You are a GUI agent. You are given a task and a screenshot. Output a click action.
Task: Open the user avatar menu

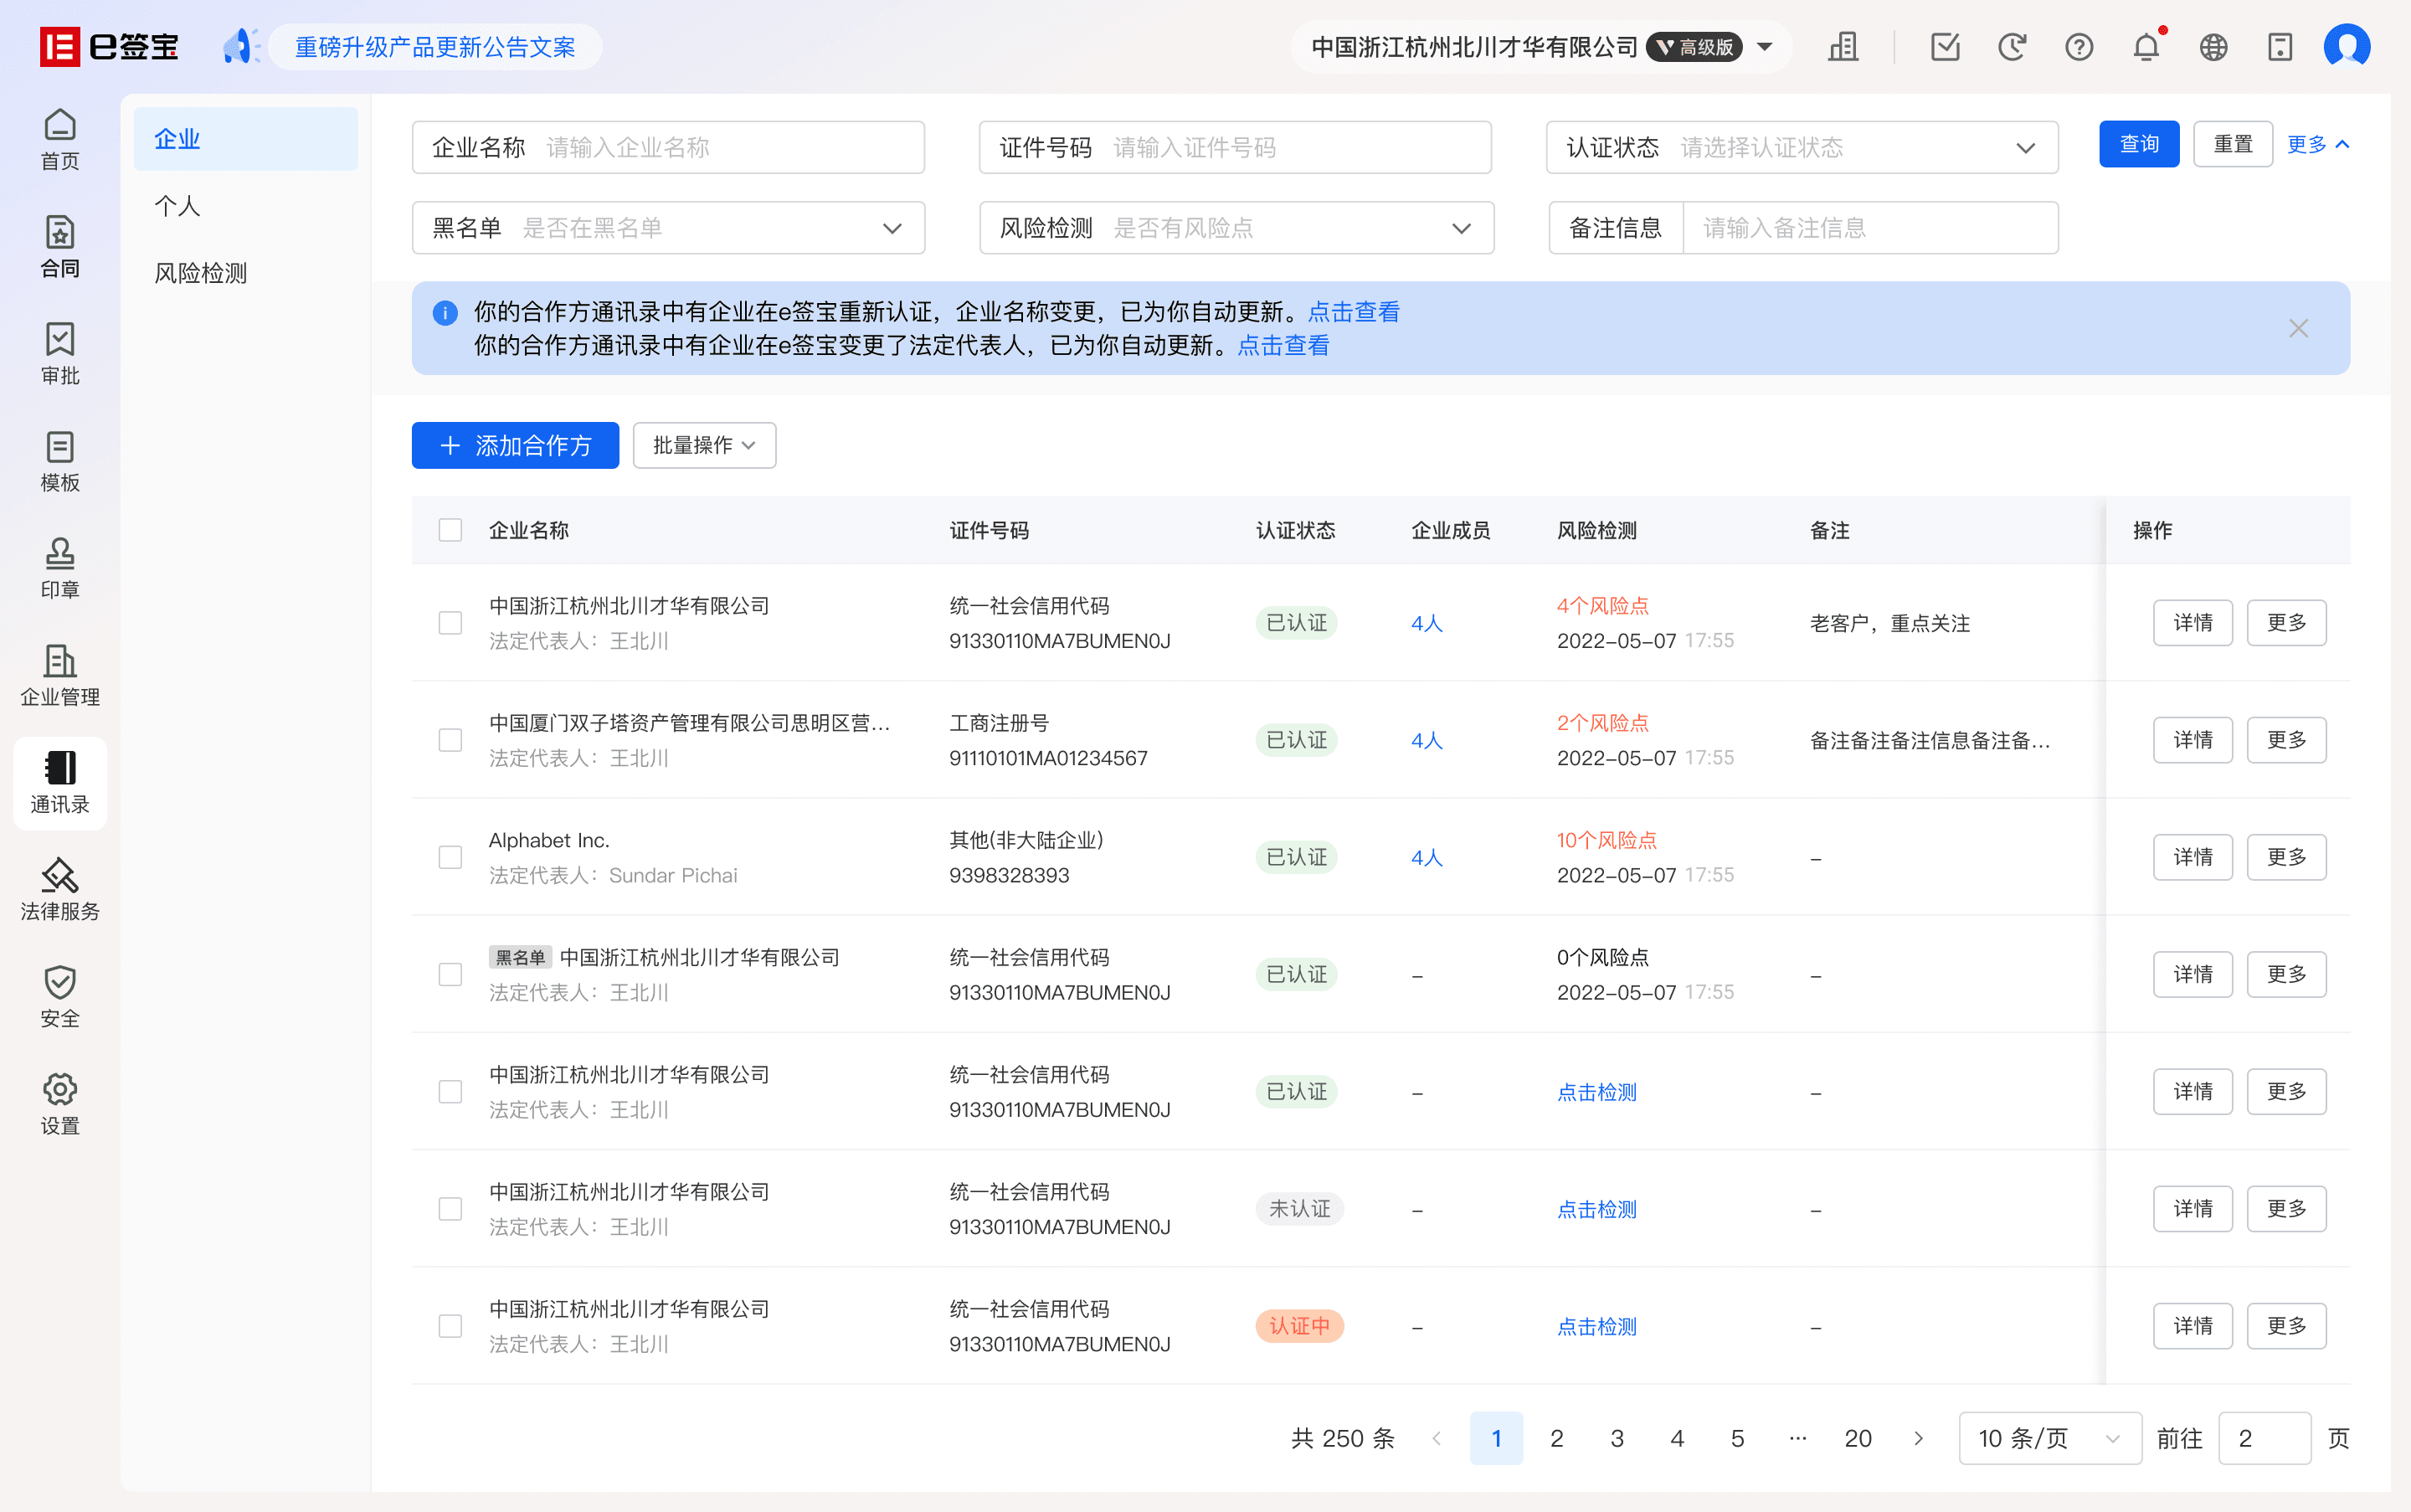[2347, 47]
